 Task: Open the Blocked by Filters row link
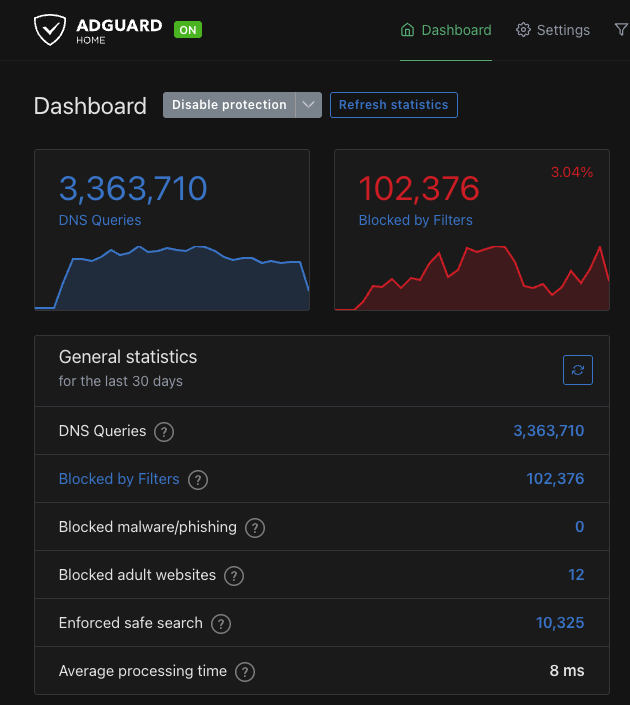119,479
